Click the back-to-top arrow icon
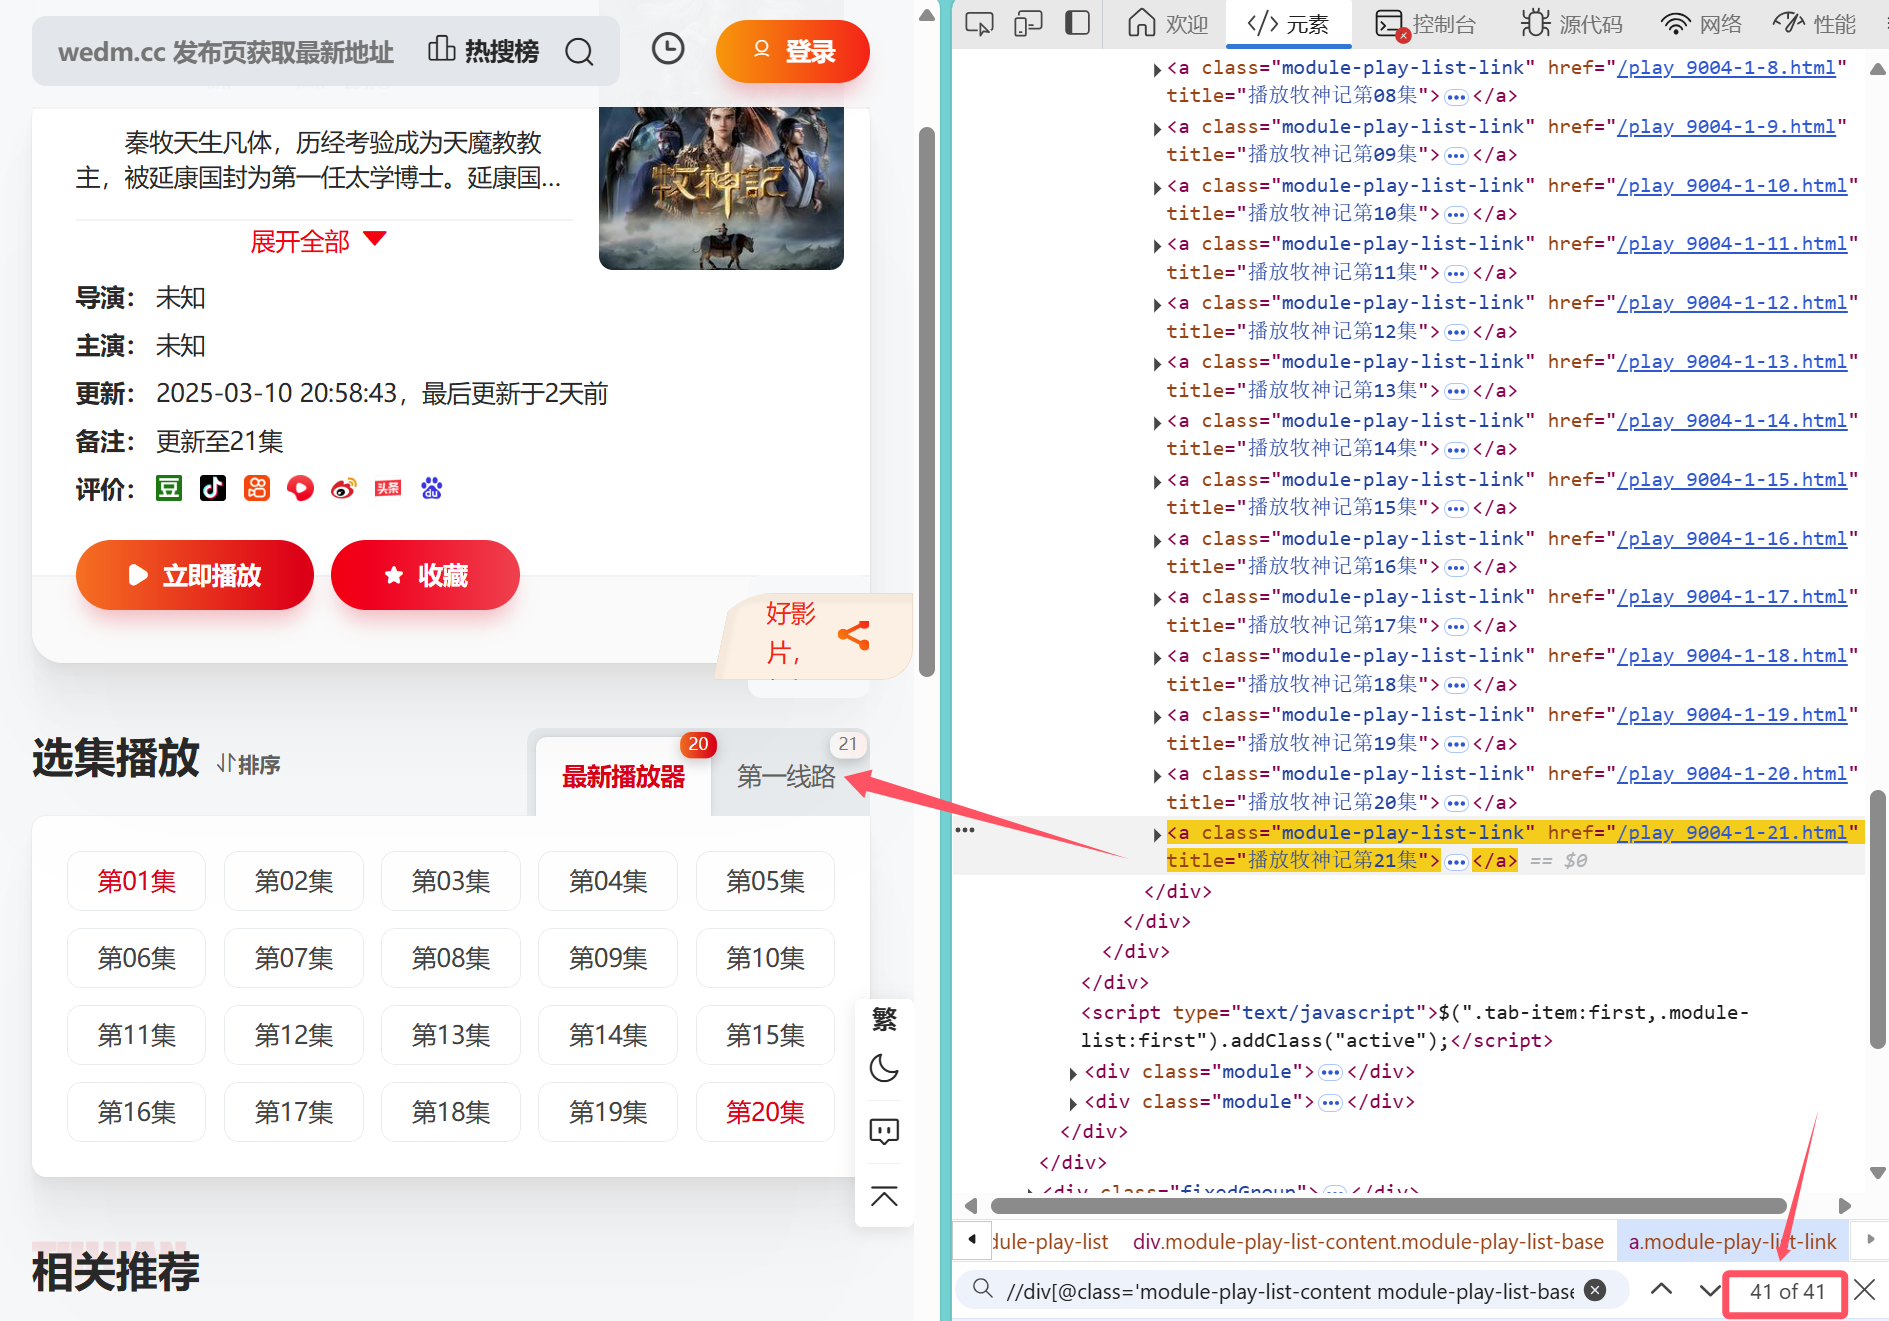This screenshot has width=1889, height=1321. point(884,1197)
